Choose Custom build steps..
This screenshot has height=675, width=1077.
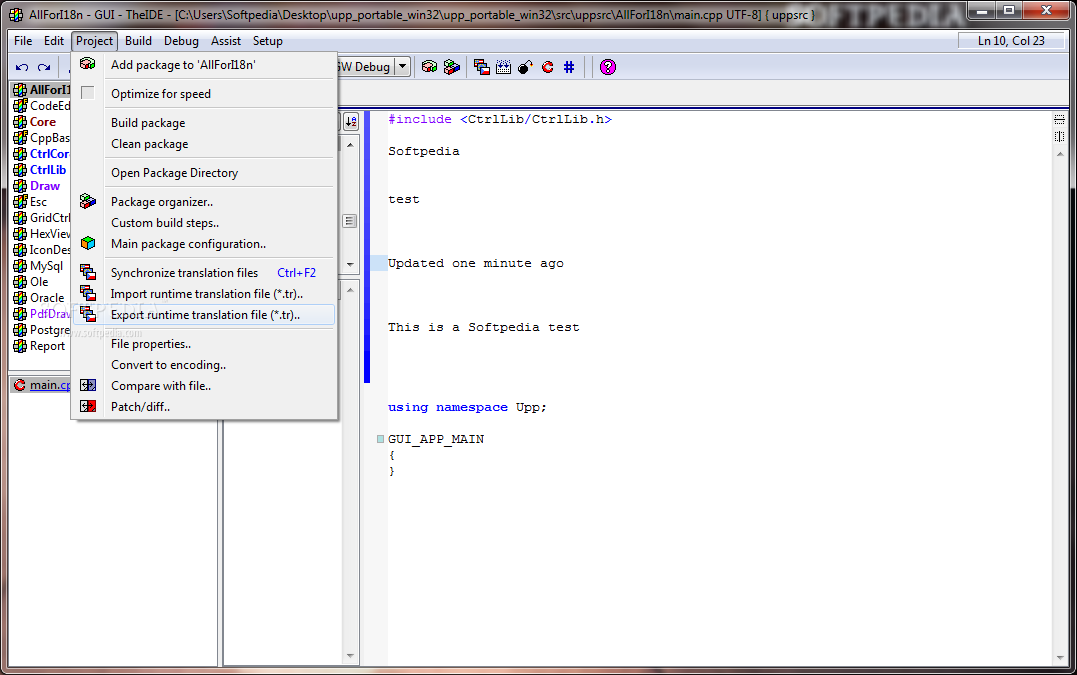coord(204,222)
